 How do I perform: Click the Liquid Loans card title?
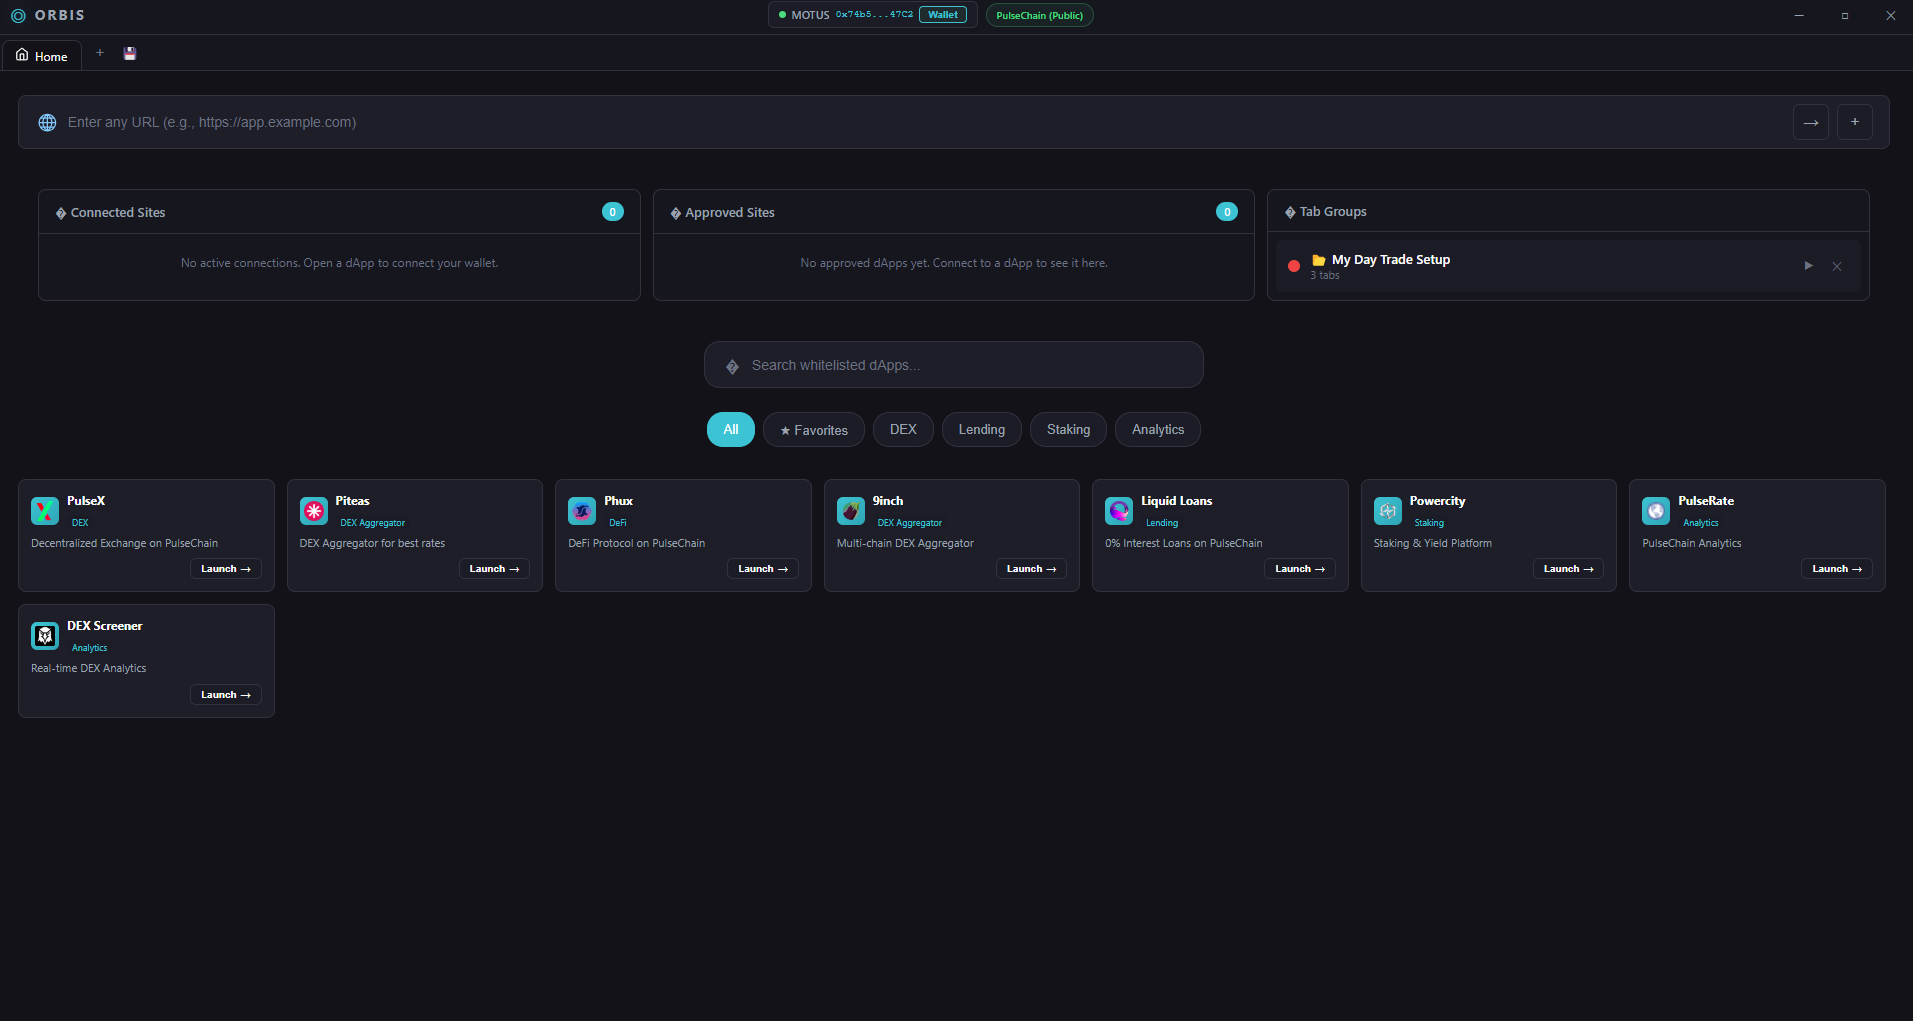[1177, 501]
